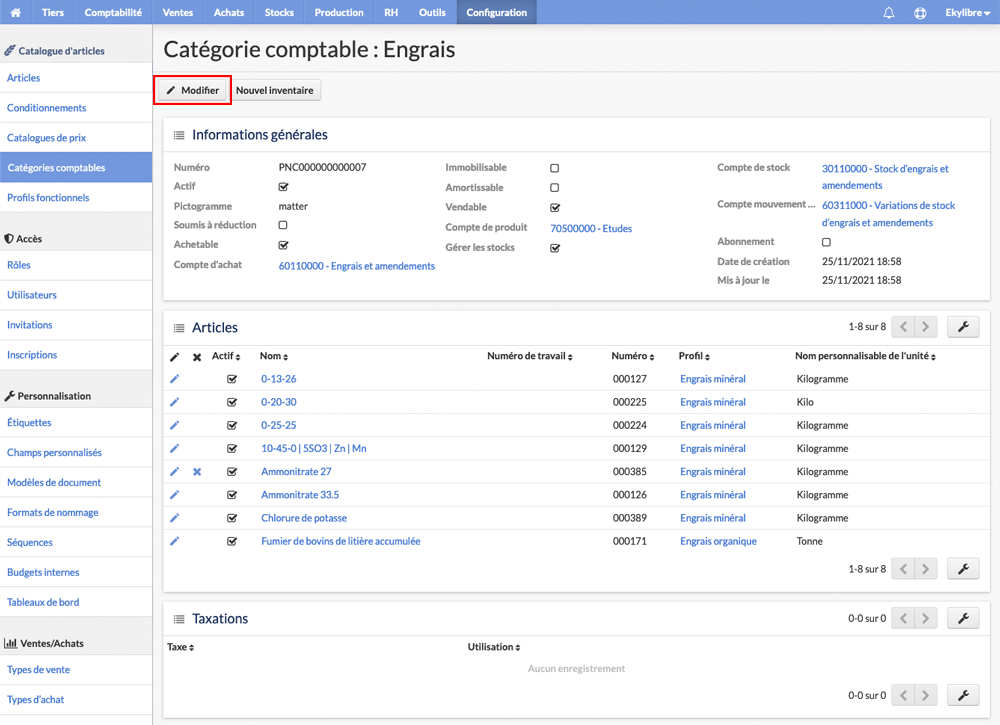The height and width of the screenshot is (725, 1000).
Task: Edit article 0-13-26 via pencil icon
Action: [174, 379]
